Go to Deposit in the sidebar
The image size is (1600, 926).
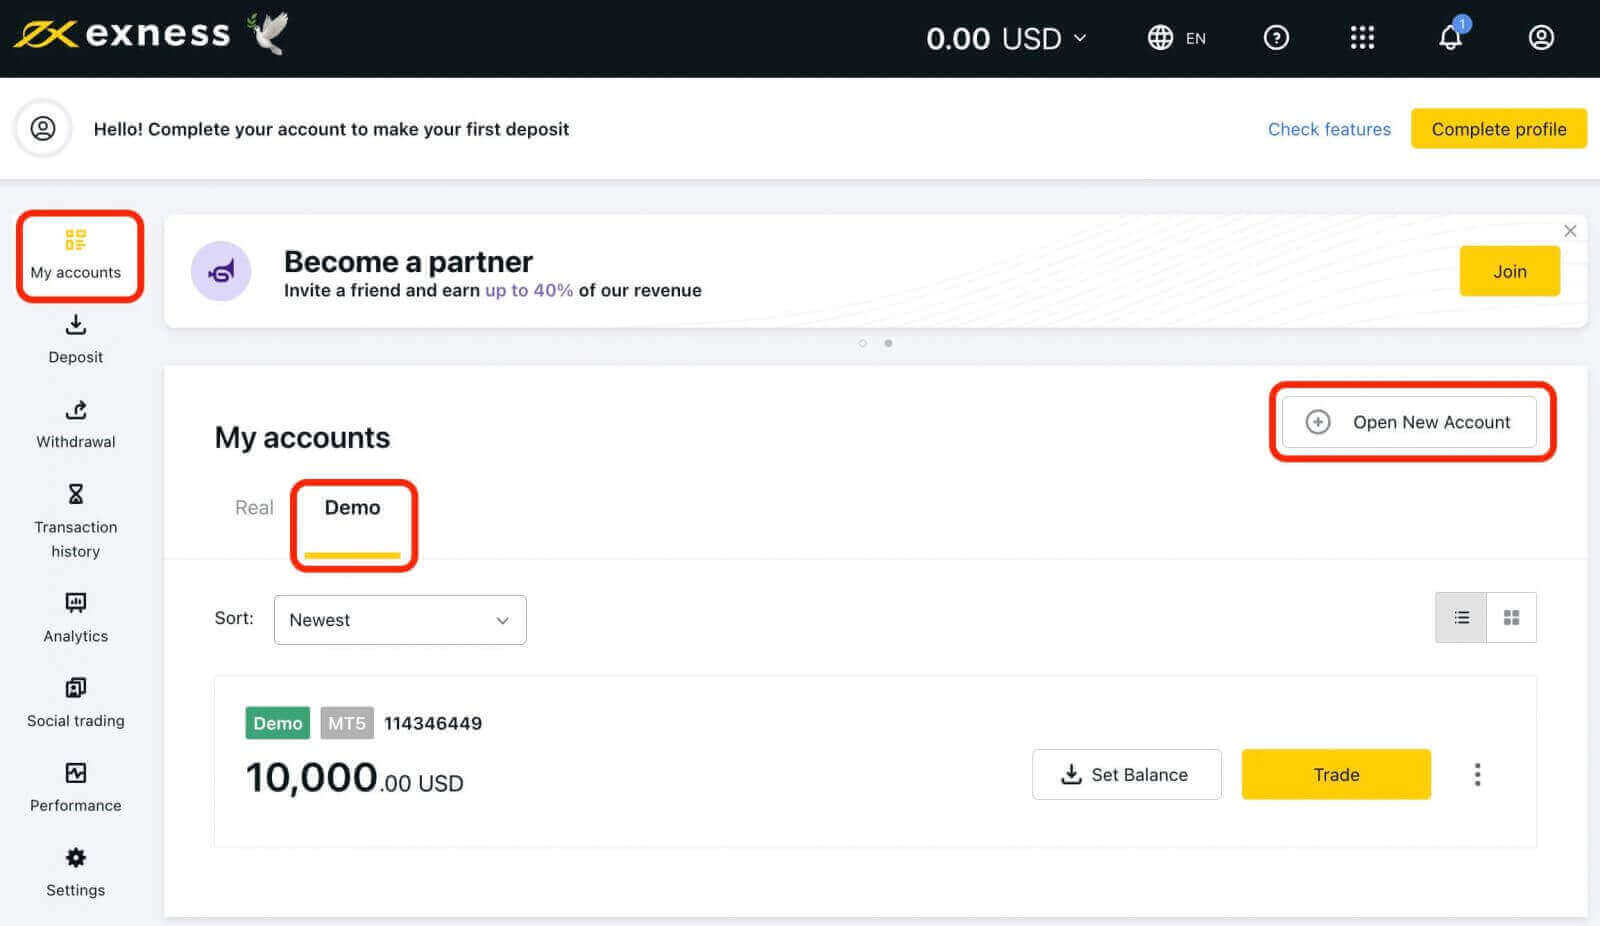pyautogui.click(x=76, y=339)
